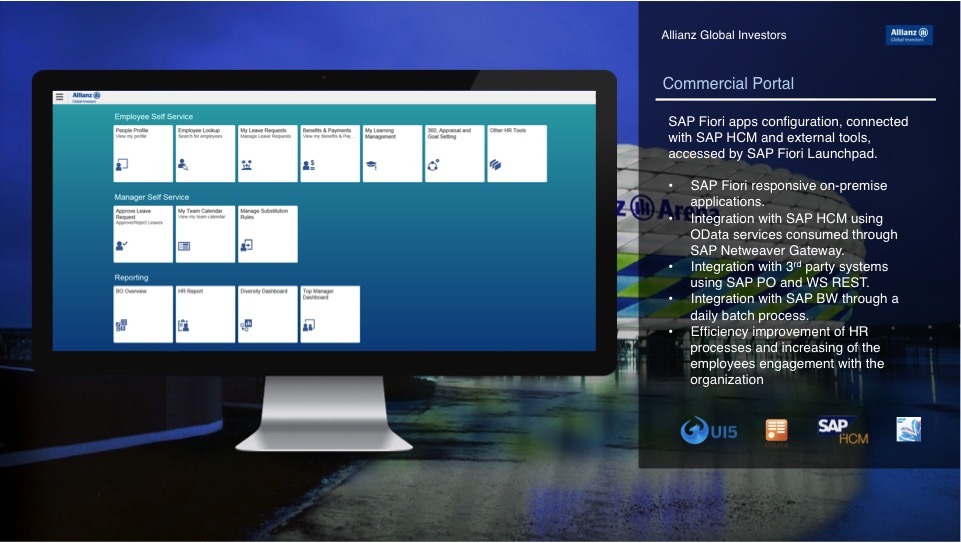This screenshot has height=543, width=961.
Task: Click the Employee Lookup search-person icon
Action: pyautogui.click(x=183, y=165)
